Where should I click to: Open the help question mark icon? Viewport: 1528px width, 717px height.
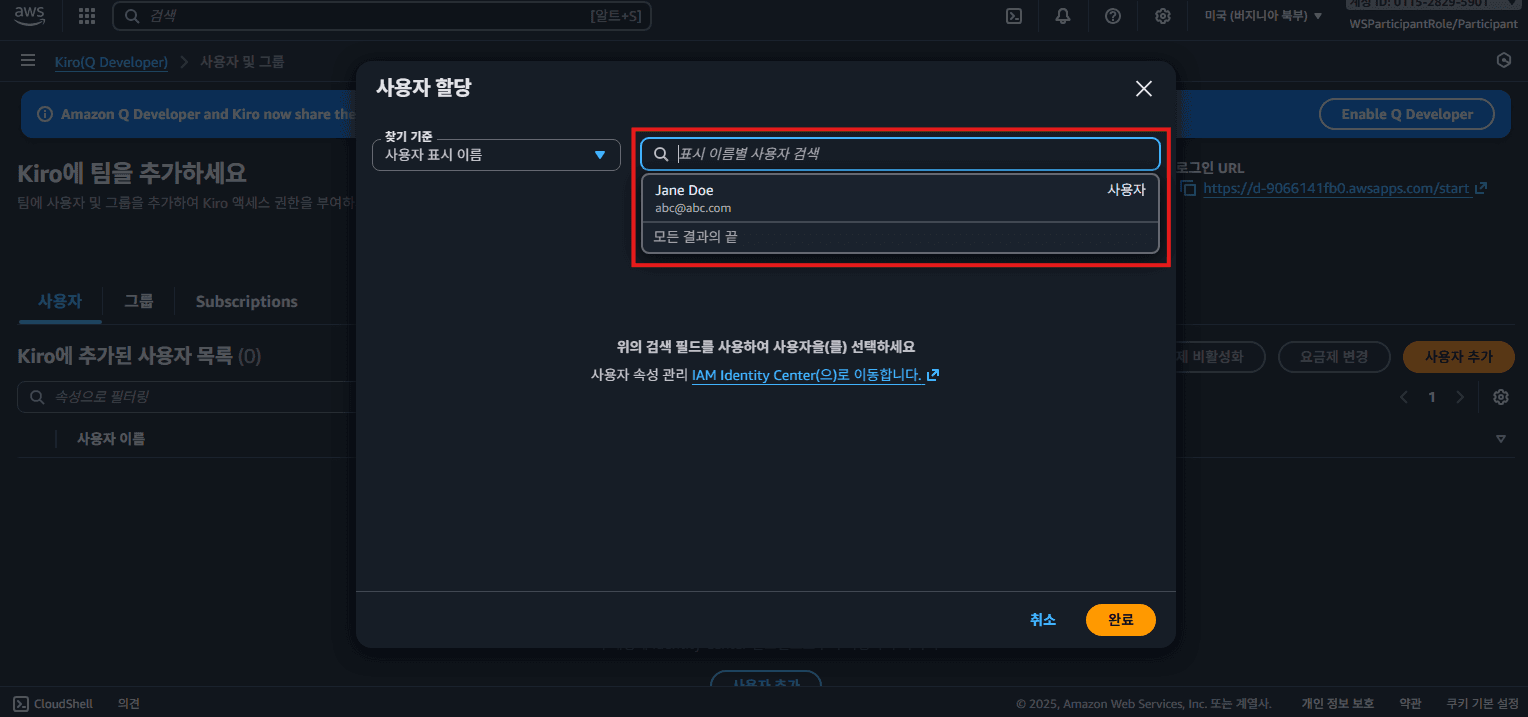coord(1113,16)
